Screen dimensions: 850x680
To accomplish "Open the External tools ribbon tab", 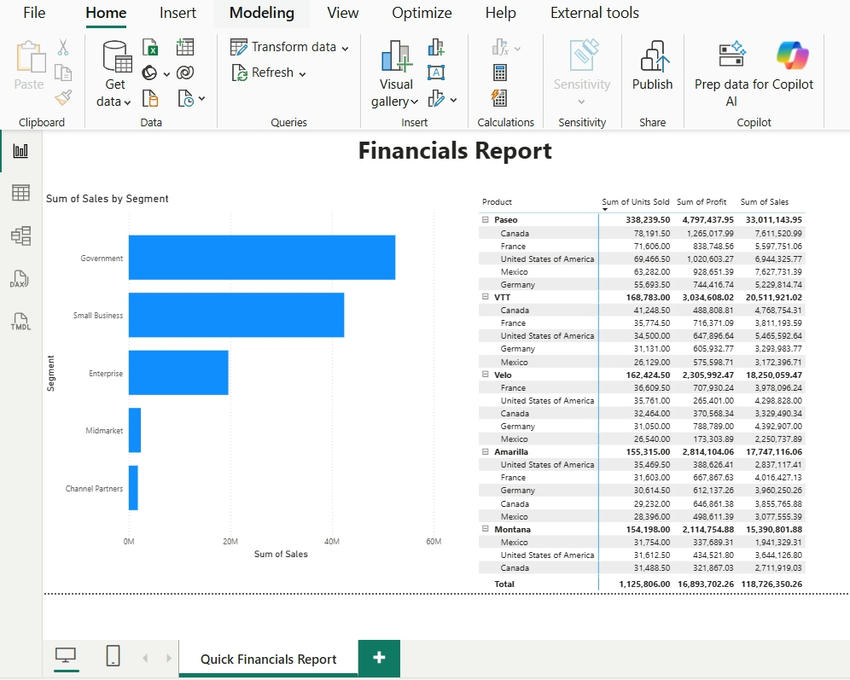I will (x=594, y=13).
